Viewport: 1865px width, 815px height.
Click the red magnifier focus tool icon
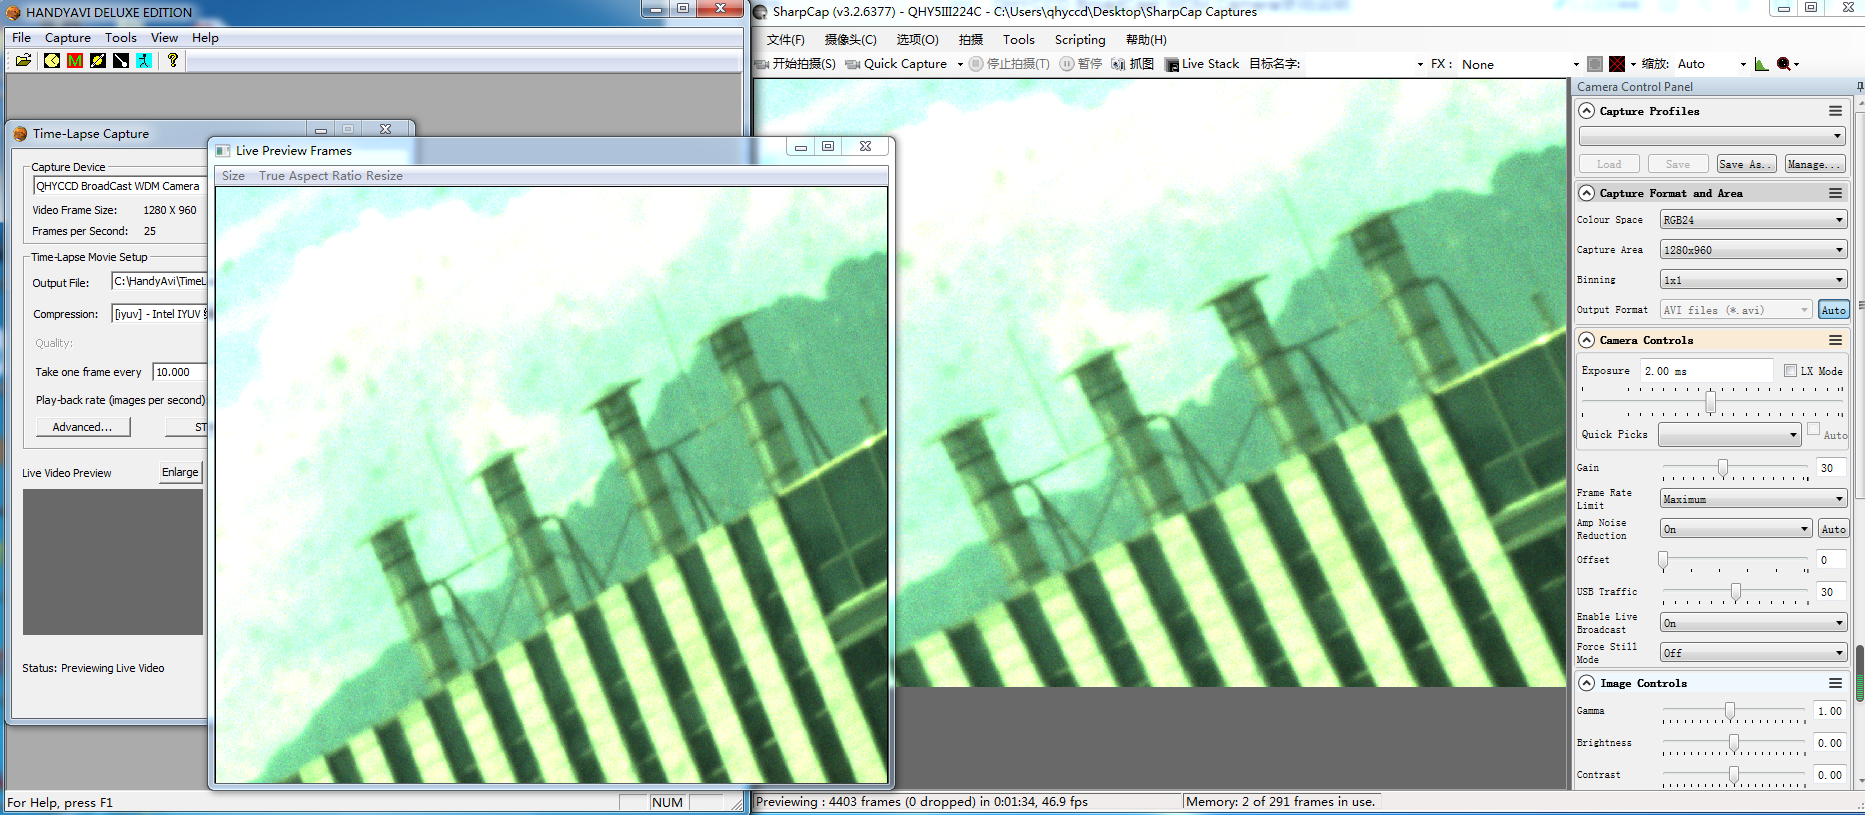click(1784, 64)
